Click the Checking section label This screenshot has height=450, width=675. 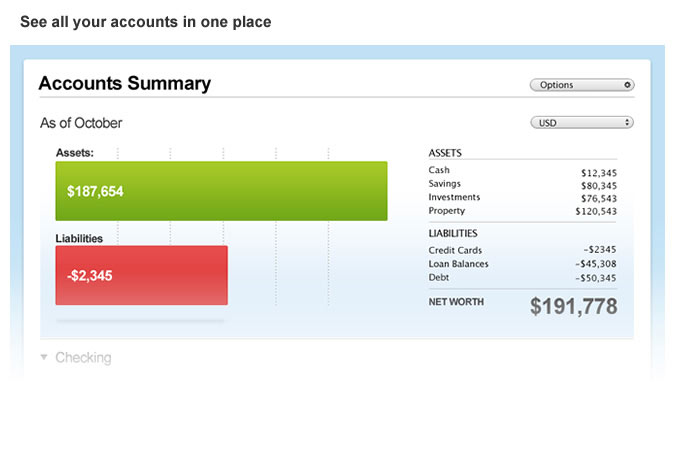point(83,357)
